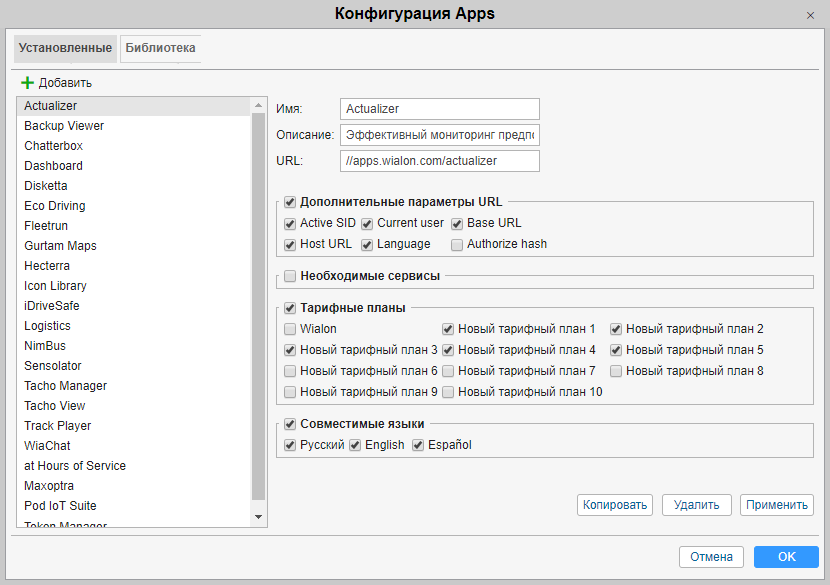Uncheck the Español language checkbox
Viewport: 830px width, 585px height.
418,445
